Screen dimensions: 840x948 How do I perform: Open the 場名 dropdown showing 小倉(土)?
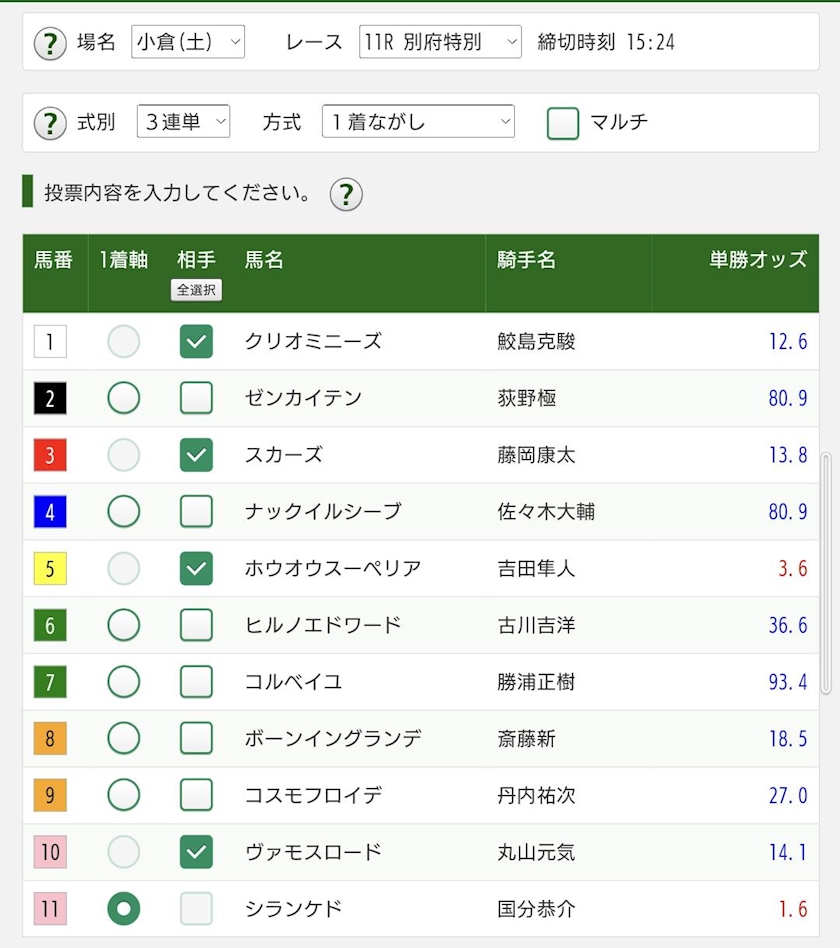coord(188,42)
